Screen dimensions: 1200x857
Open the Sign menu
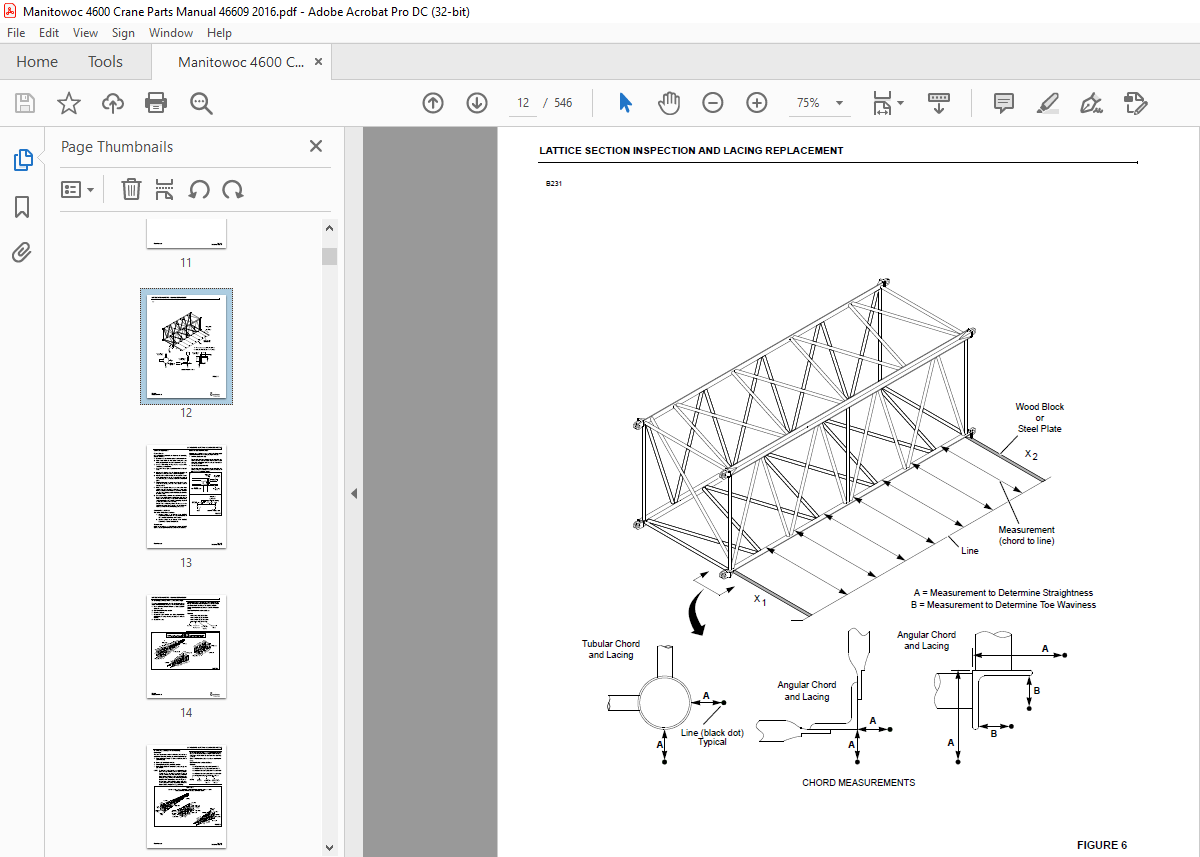pos(123,33)
